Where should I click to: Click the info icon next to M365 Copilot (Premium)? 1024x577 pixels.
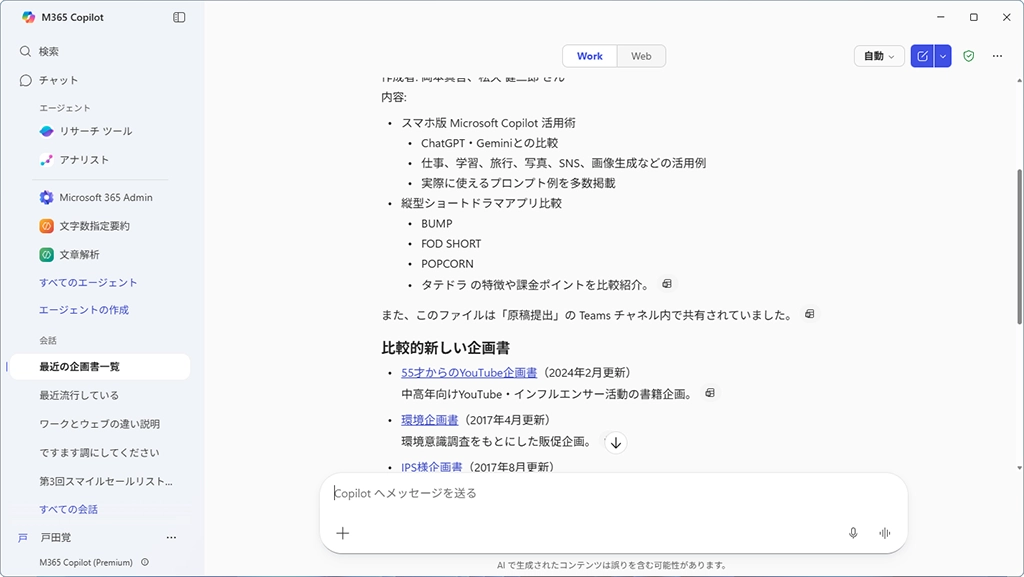[145, 562]
